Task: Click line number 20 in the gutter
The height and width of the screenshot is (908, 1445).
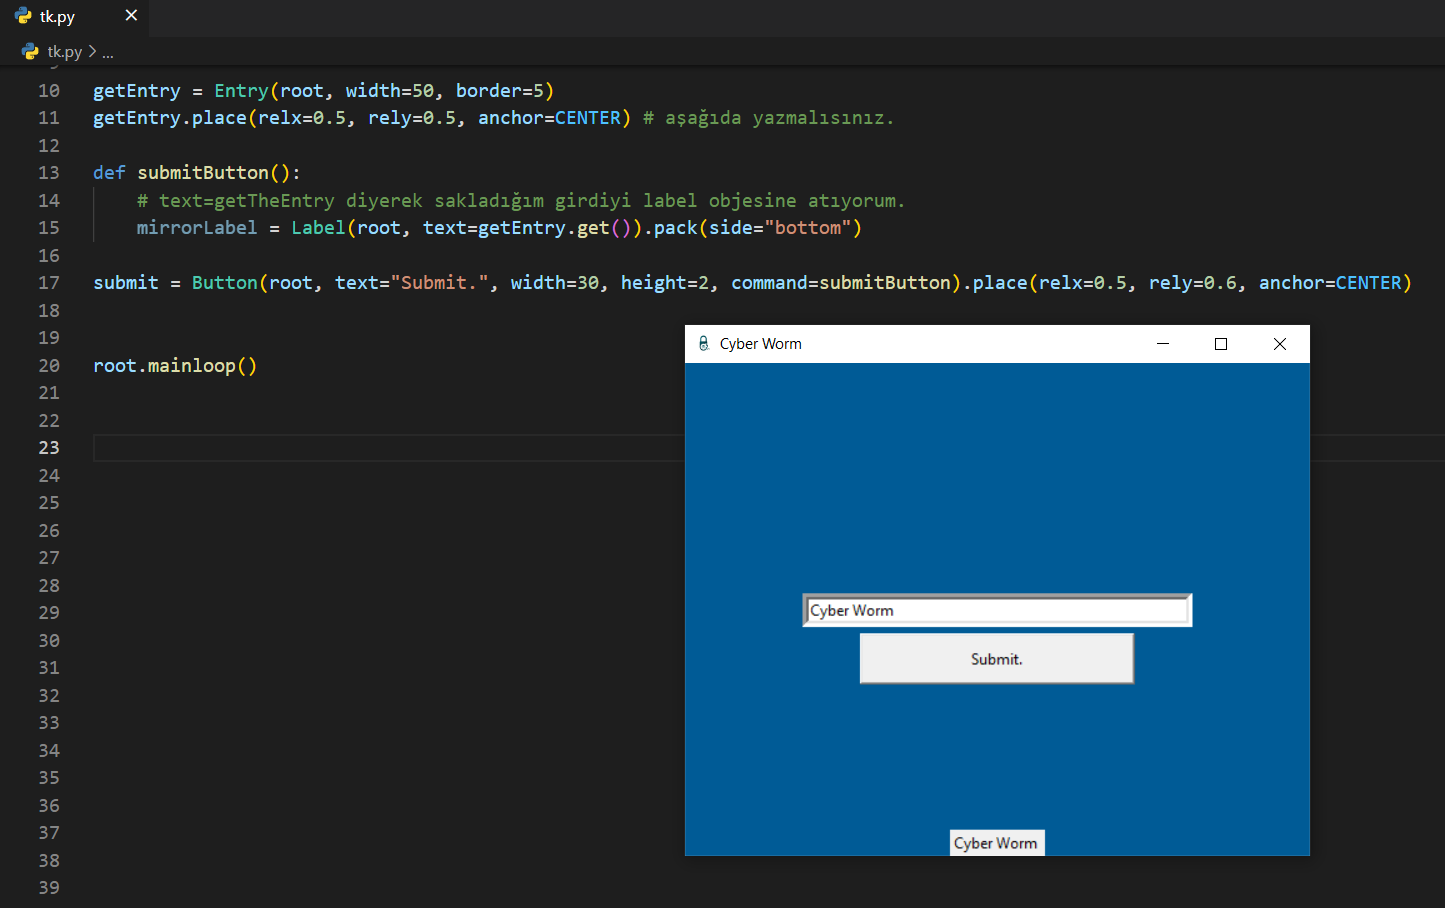Action: (x=49, y=366)
